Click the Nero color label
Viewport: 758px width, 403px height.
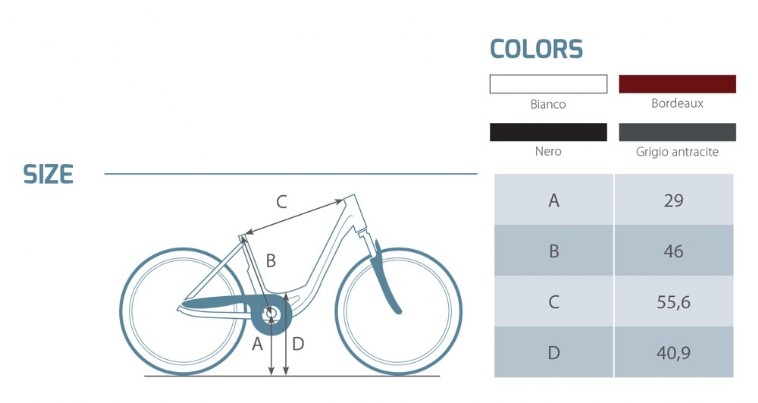click(x=548, y=152)
